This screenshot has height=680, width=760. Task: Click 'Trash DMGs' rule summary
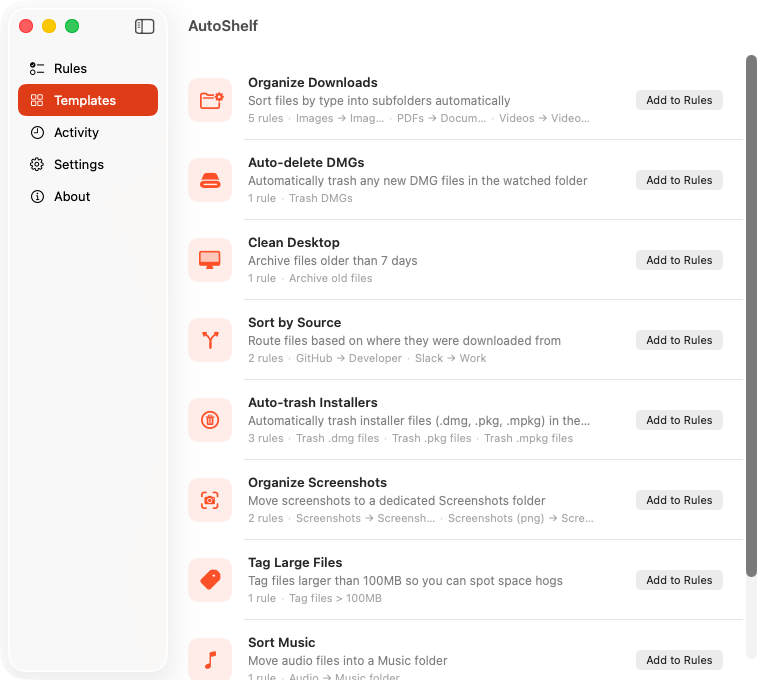(x=321, y=198)
